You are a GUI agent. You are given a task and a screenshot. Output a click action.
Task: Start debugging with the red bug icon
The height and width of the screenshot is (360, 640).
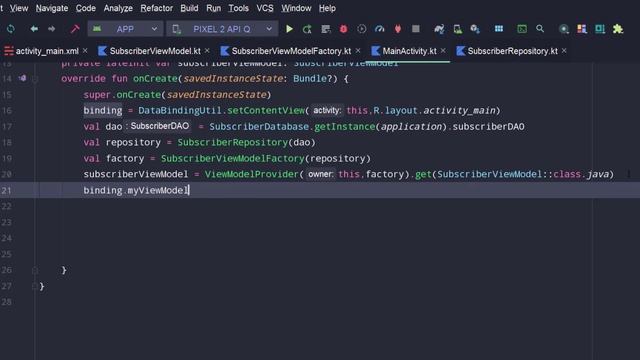pos(344,29)
